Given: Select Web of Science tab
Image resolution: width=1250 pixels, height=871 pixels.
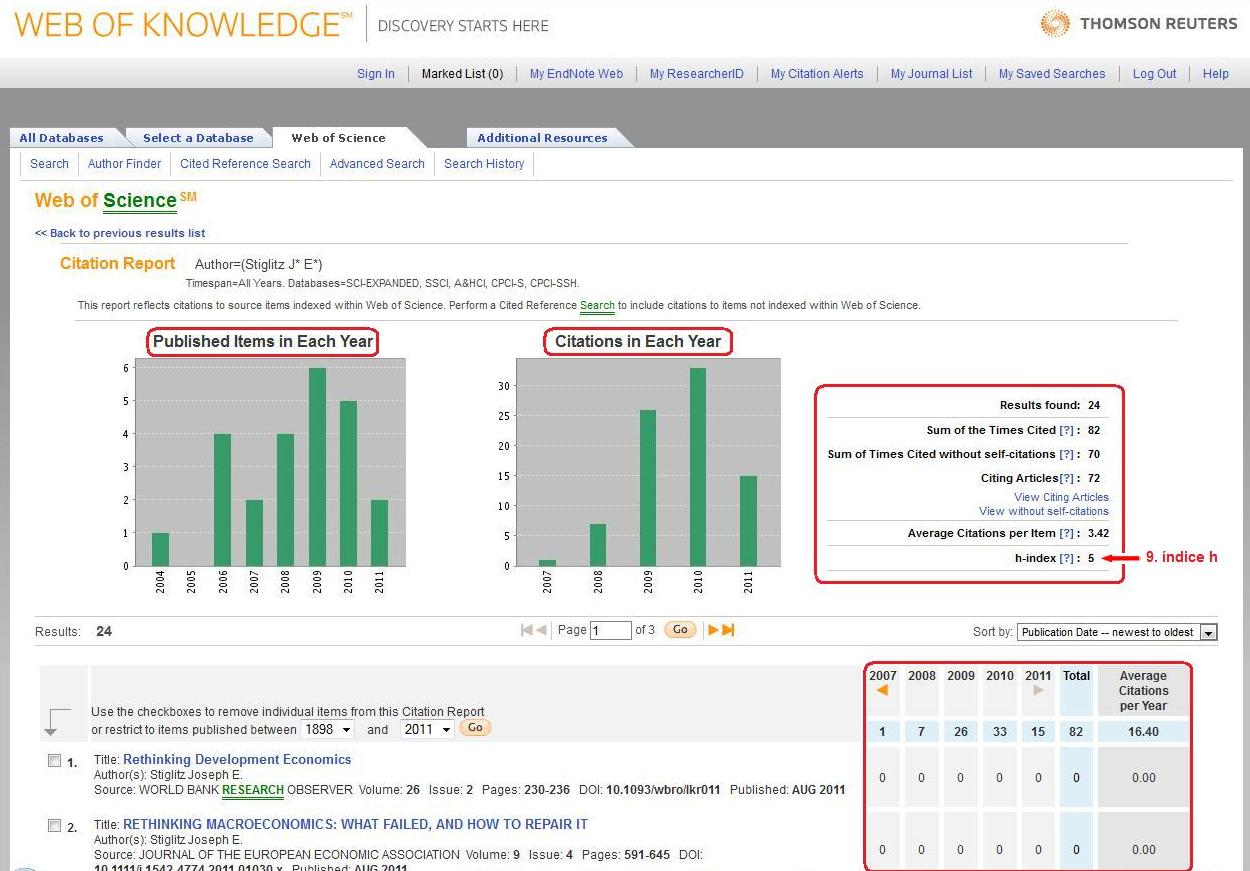Looking at the screenshot, I should click(x=338, y=138).
